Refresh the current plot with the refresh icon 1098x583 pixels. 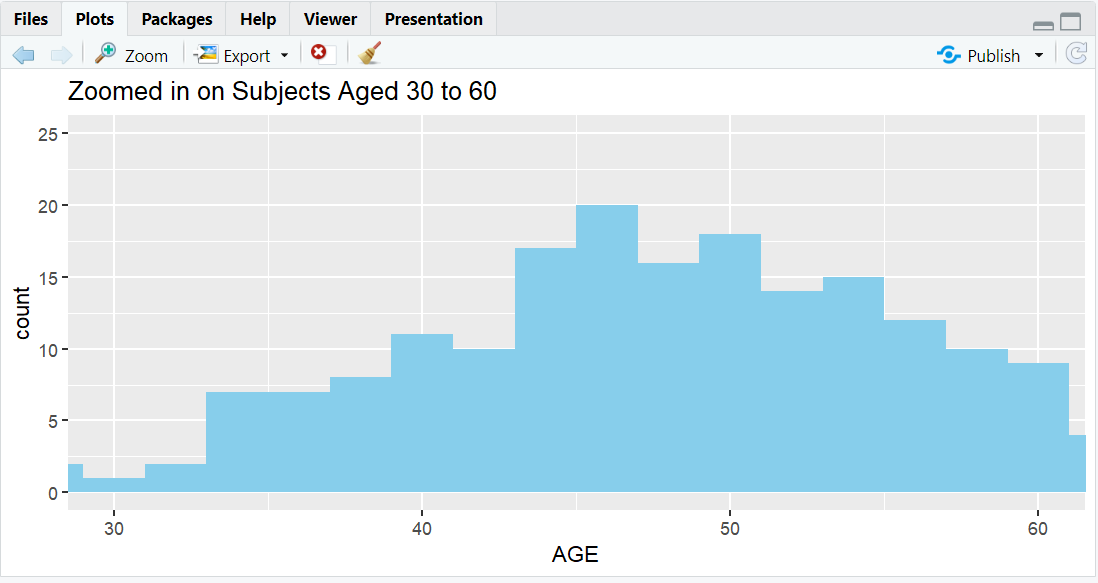1077,55
